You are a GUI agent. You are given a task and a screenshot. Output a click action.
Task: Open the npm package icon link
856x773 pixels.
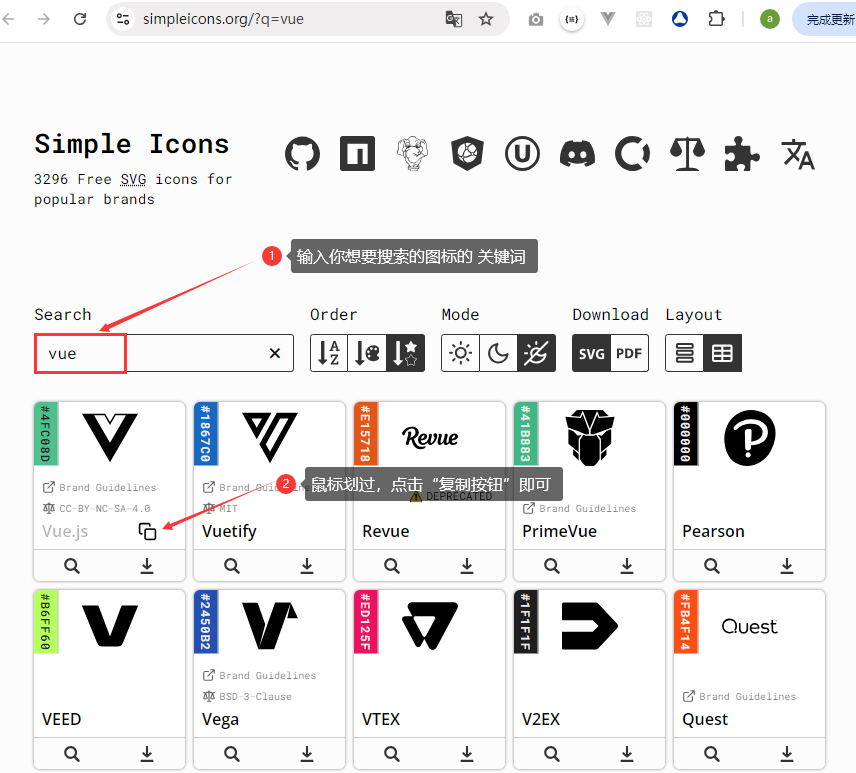357,153
